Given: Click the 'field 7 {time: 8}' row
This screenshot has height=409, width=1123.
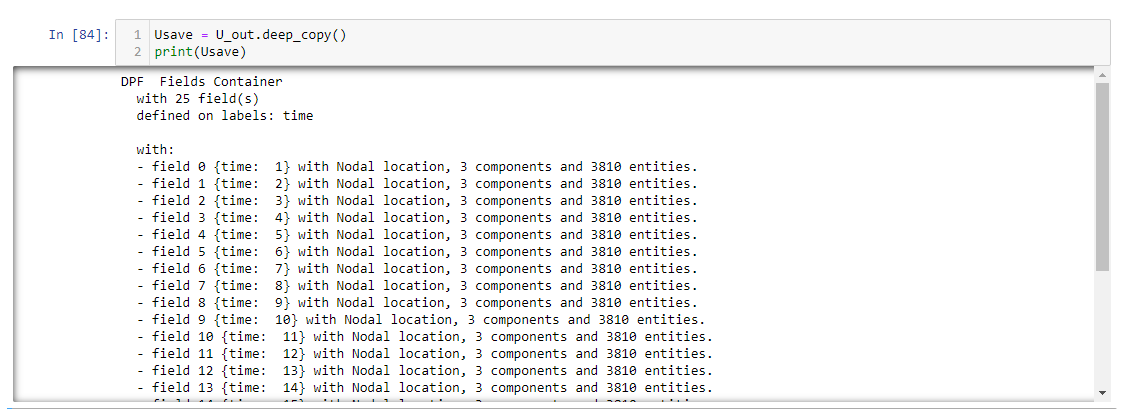Looking at the screenshot, I should [417, 286].
